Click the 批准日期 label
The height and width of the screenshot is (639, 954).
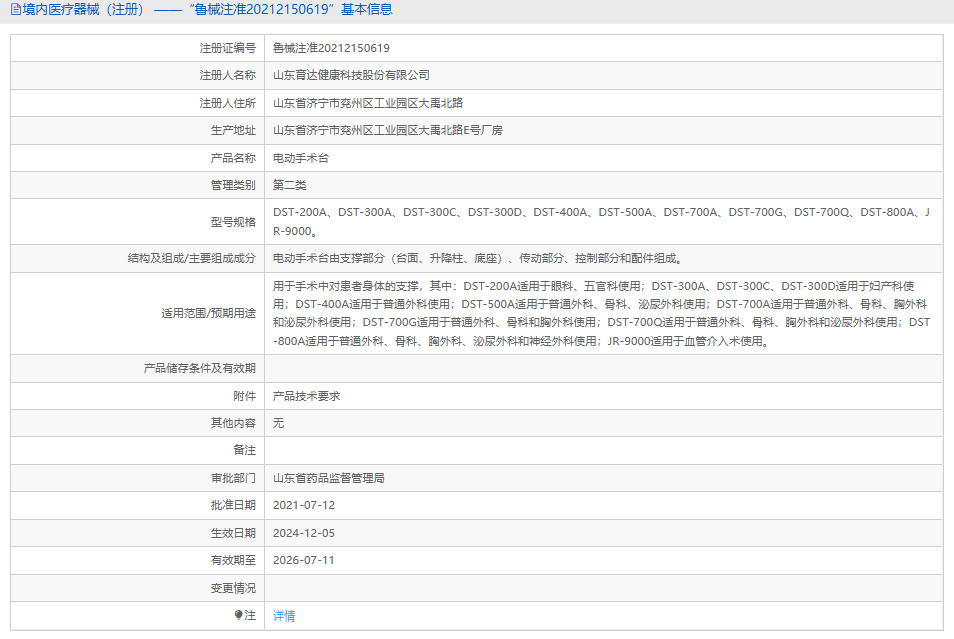pyautogui.click(x=233, y=505)
